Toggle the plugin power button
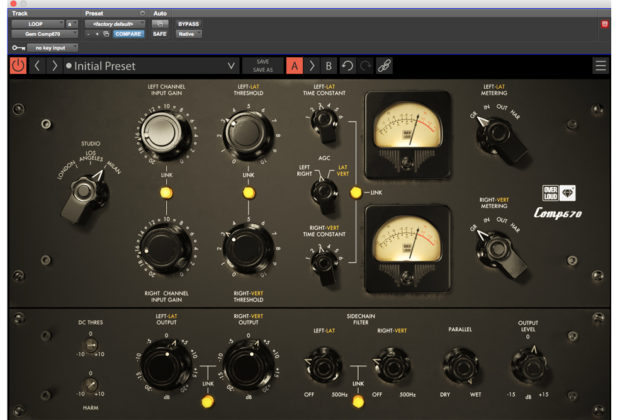The height and width of the screenshot is (420, 620). (x=18, y=66)
